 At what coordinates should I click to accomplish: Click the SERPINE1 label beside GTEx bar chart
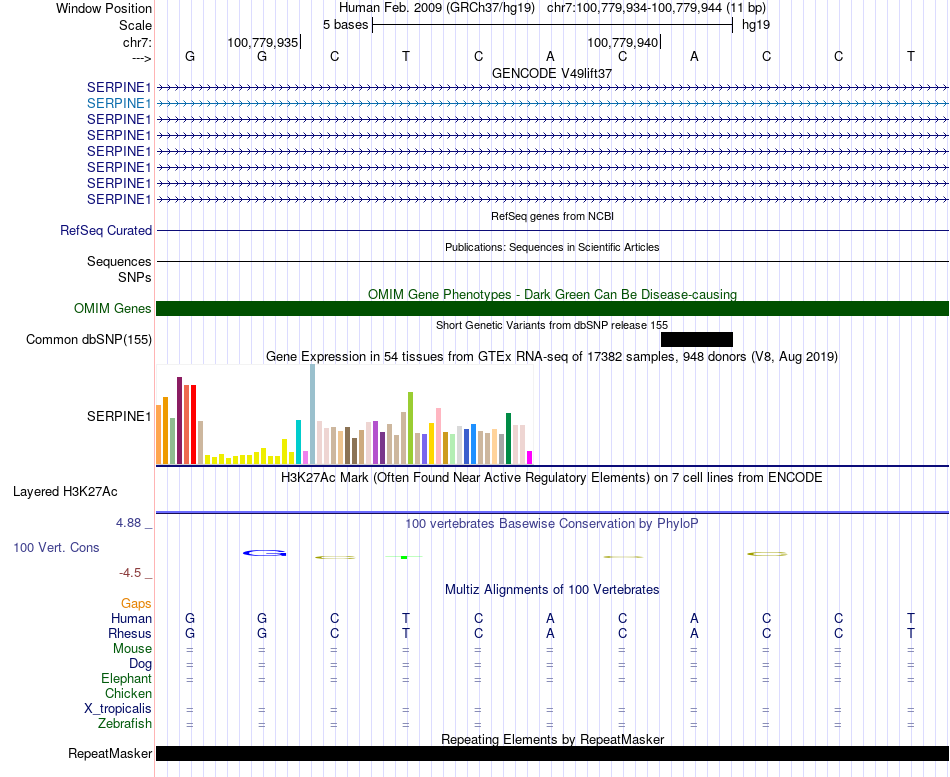(119, 416)
